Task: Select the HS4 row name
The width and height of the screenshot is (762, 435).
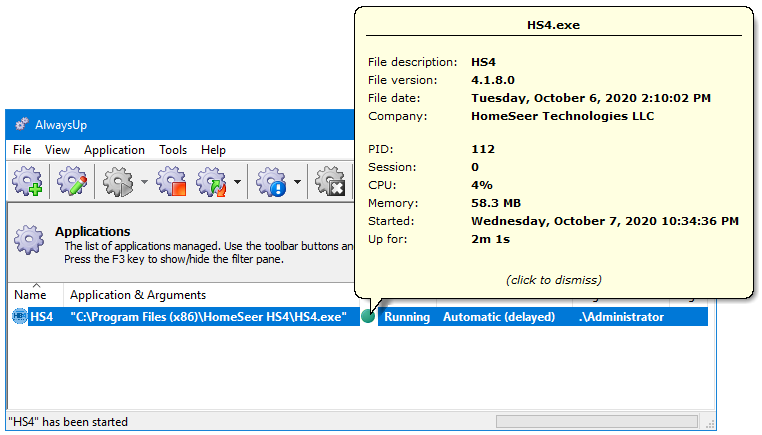Action: point(41,317)
